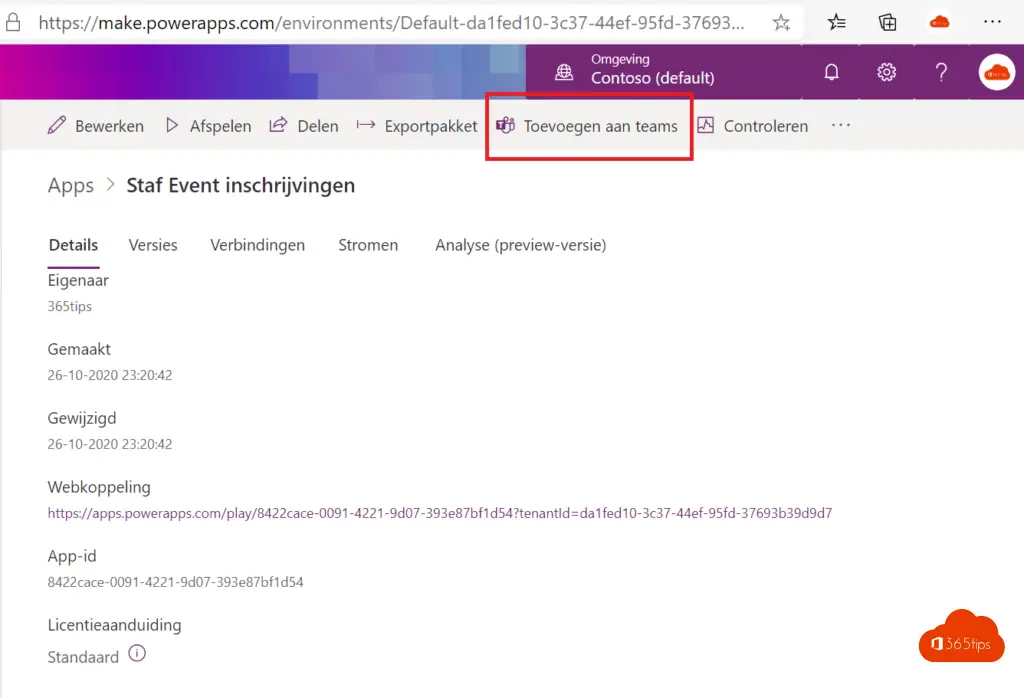Click Afspelen to play the app
This screenshot has height=698, width=1024.
[208, 125]
